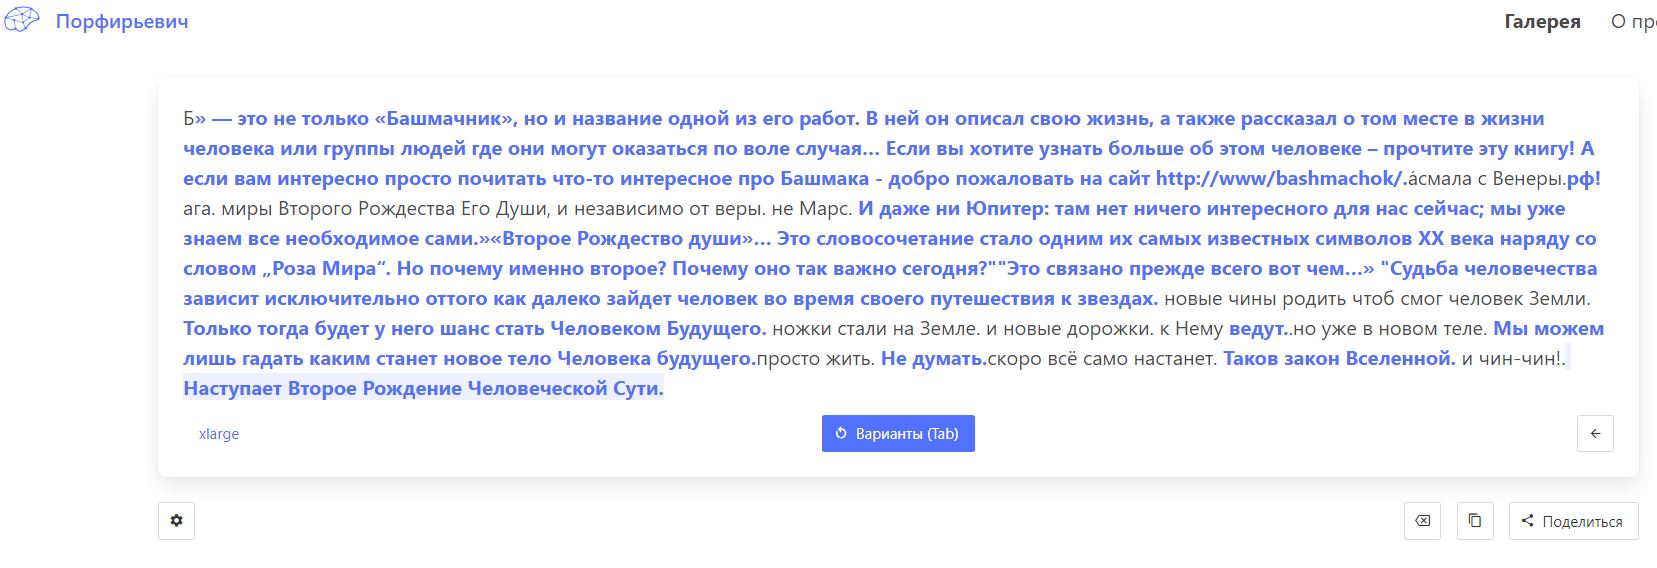Screen dimensions: 1657x568
Task: Click the phrase 'Таков закон Вселенной.'
Action: click(x=1339, y=359)
